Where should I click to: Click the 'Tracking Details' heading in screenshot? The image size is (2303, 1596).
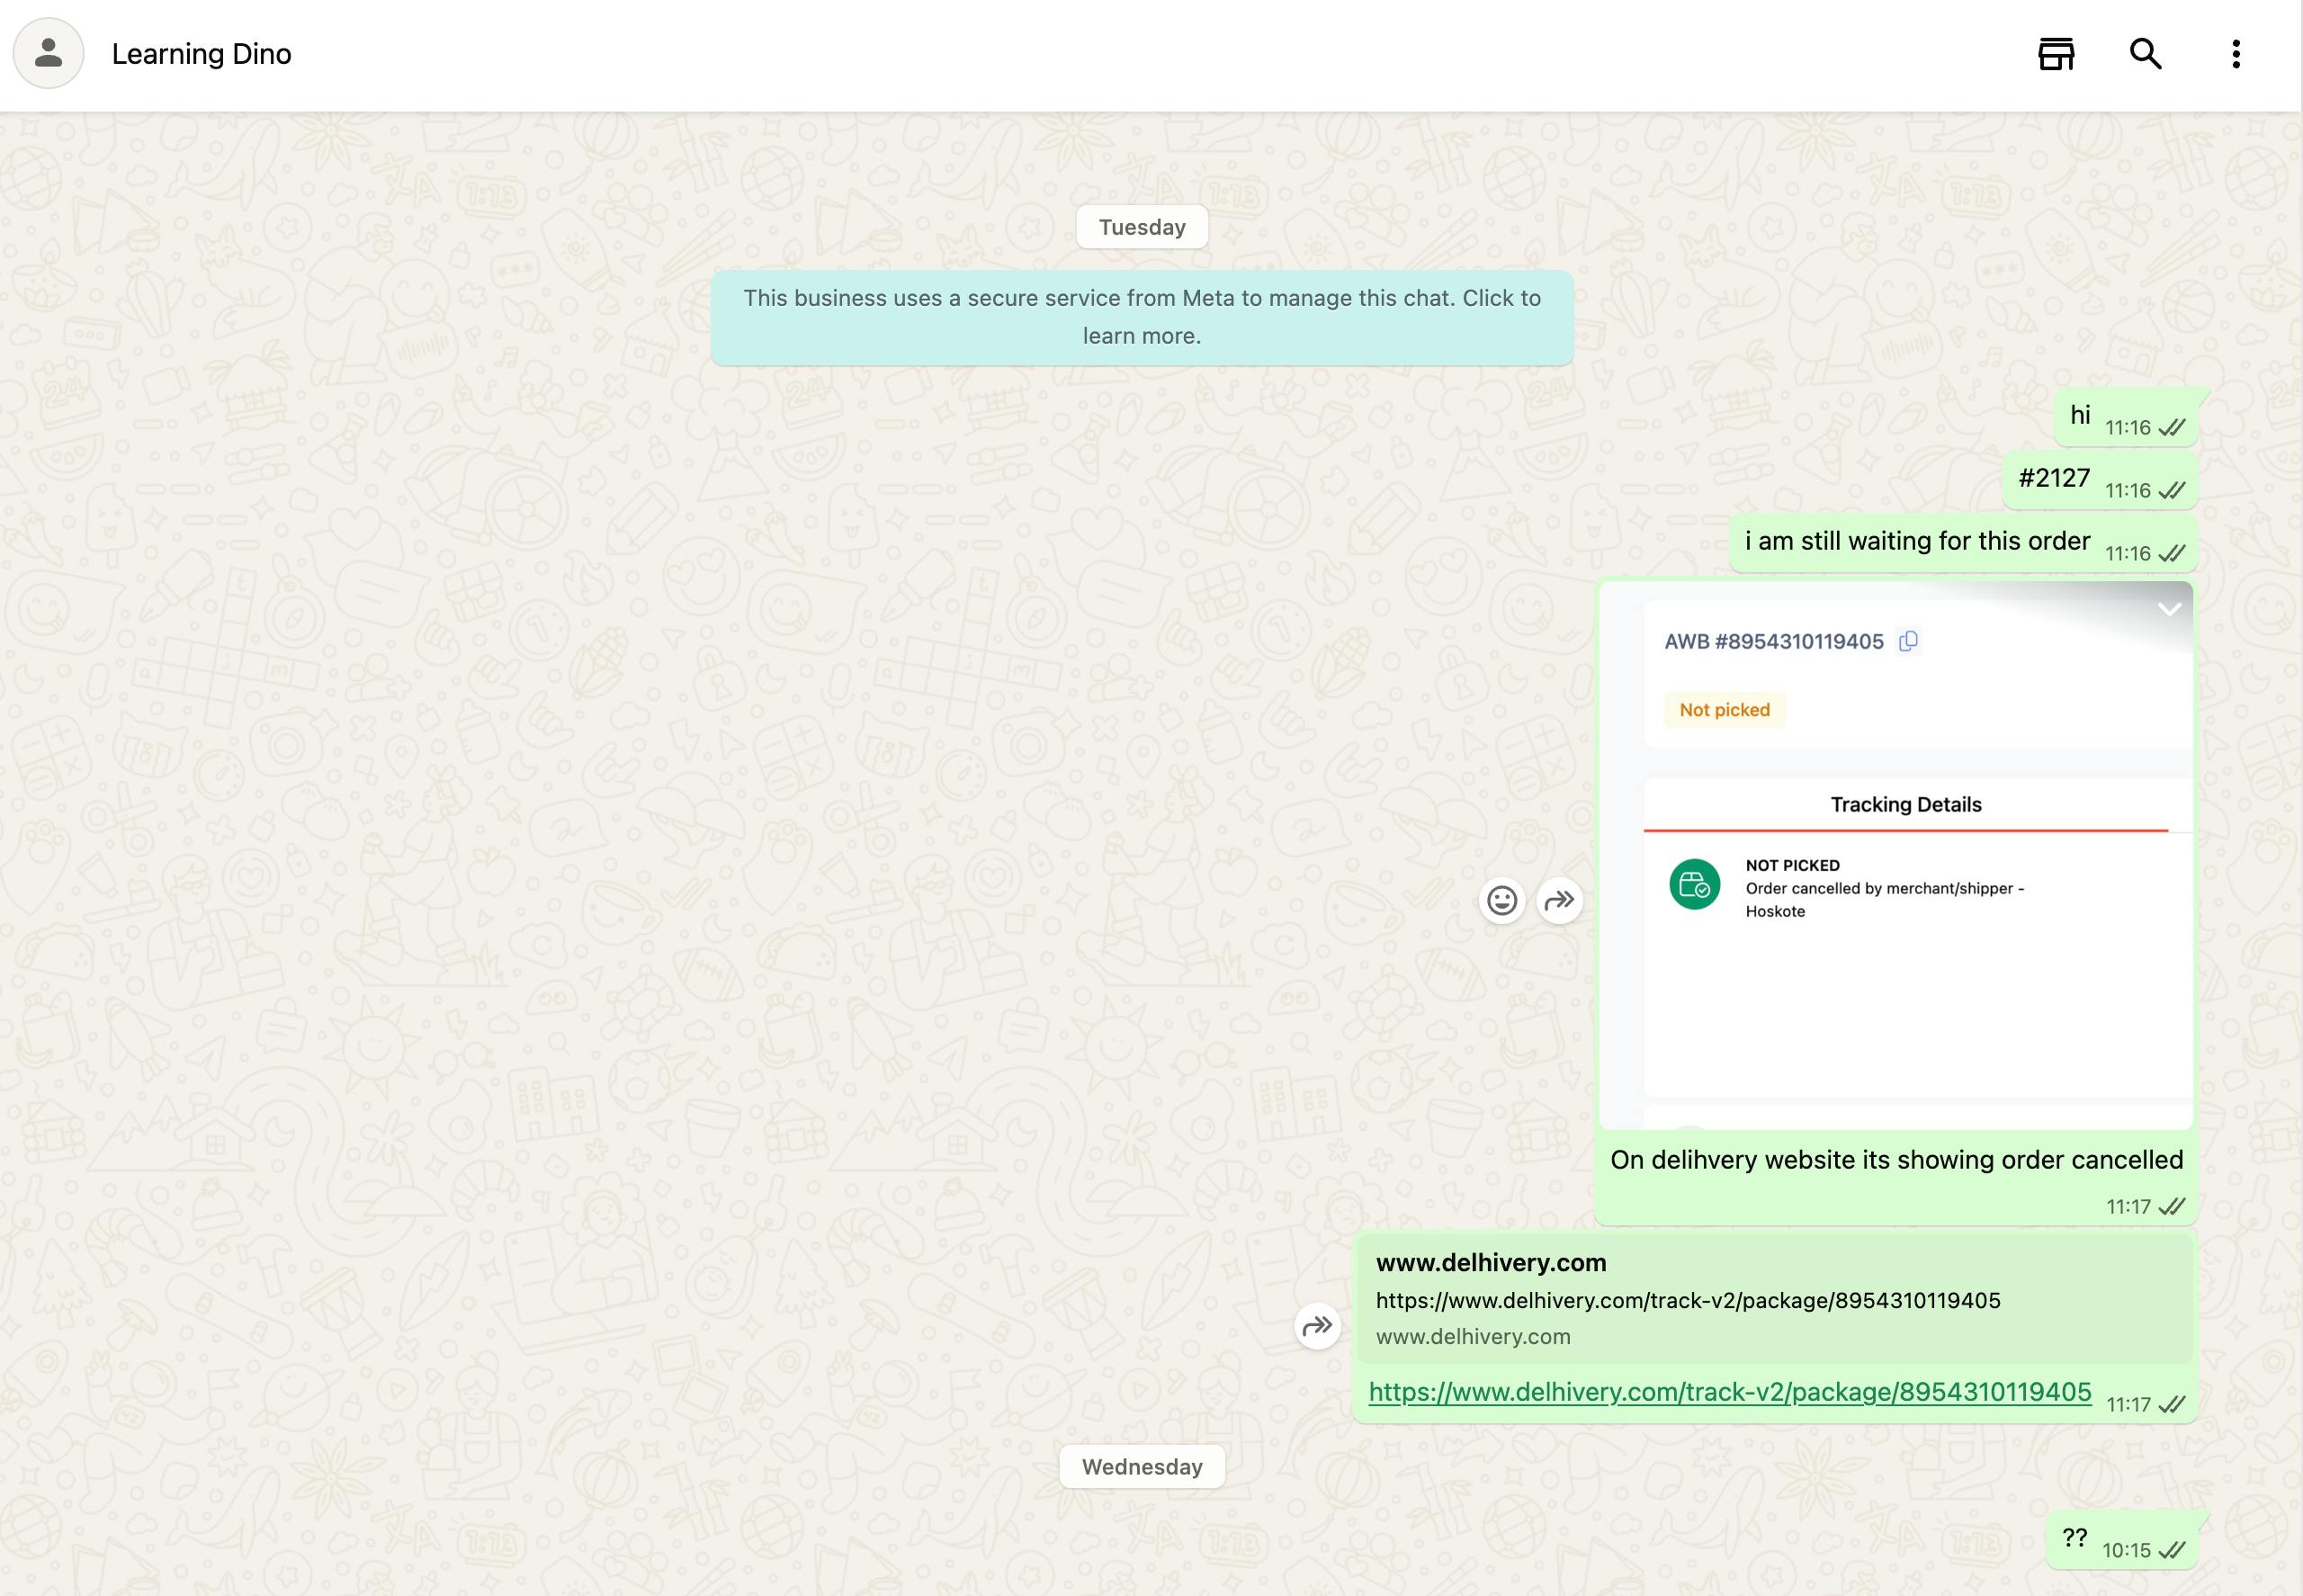1906,805
